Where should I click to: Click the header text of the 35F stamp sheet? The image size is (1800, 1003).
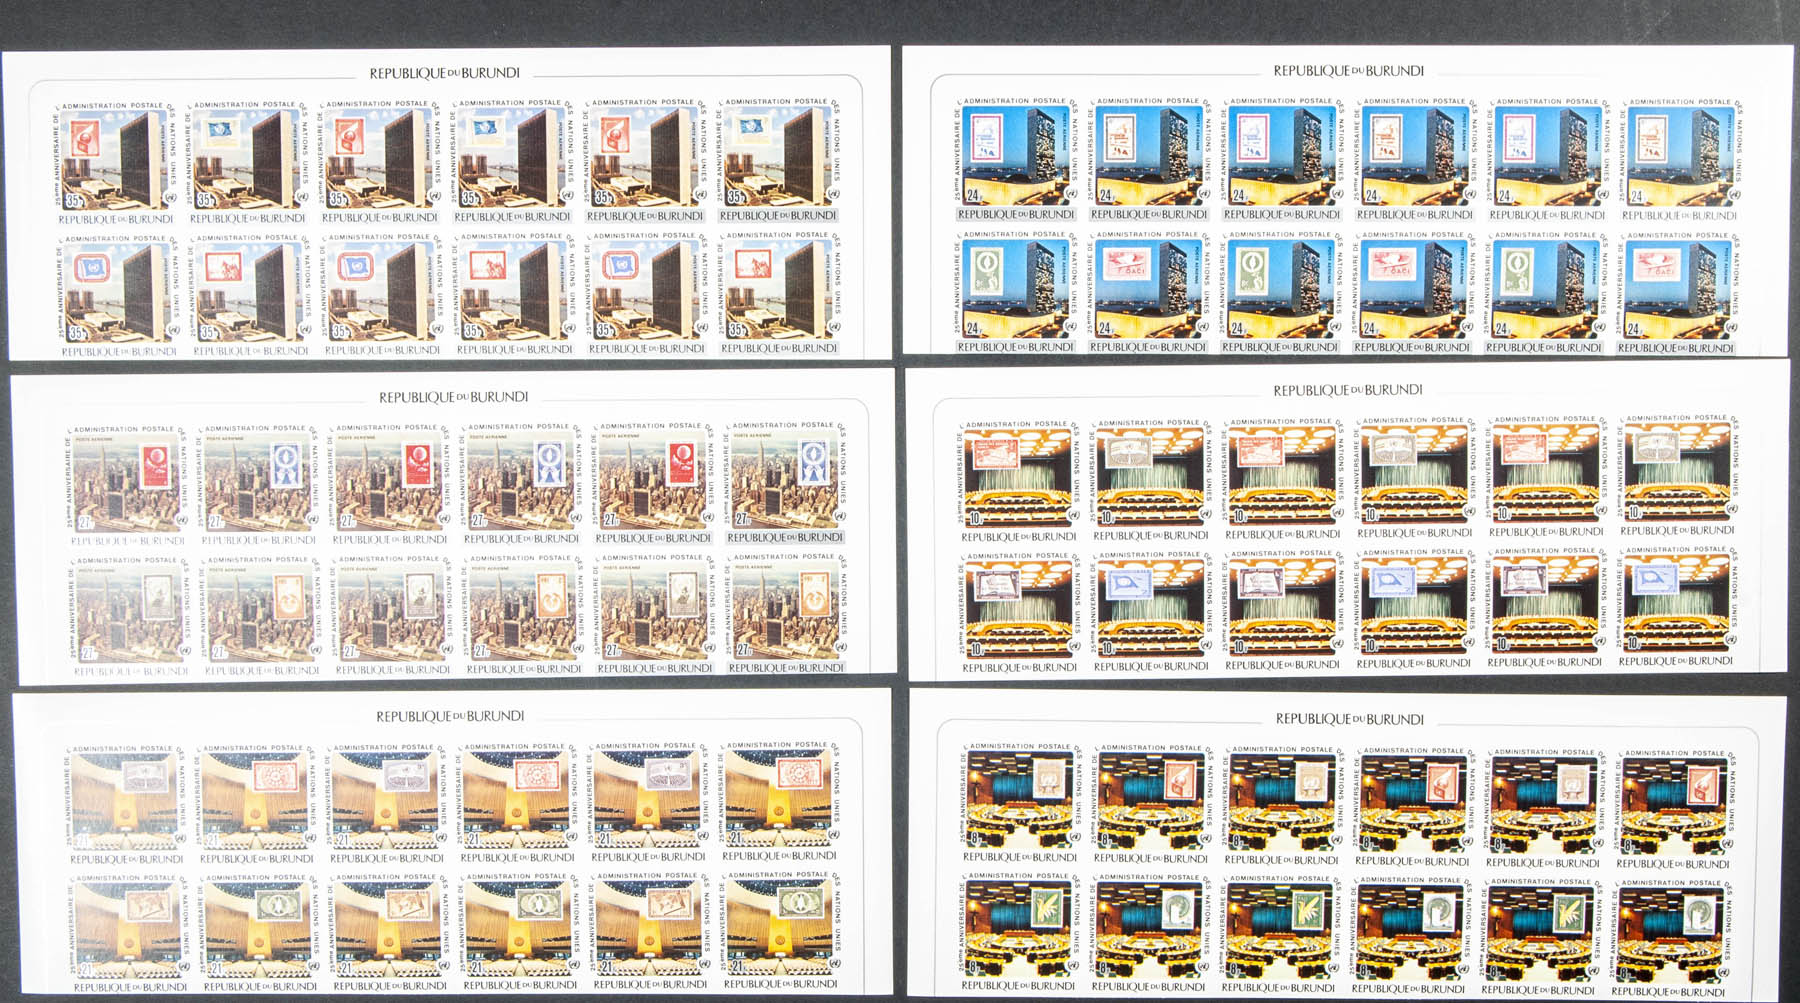(444, 73)
